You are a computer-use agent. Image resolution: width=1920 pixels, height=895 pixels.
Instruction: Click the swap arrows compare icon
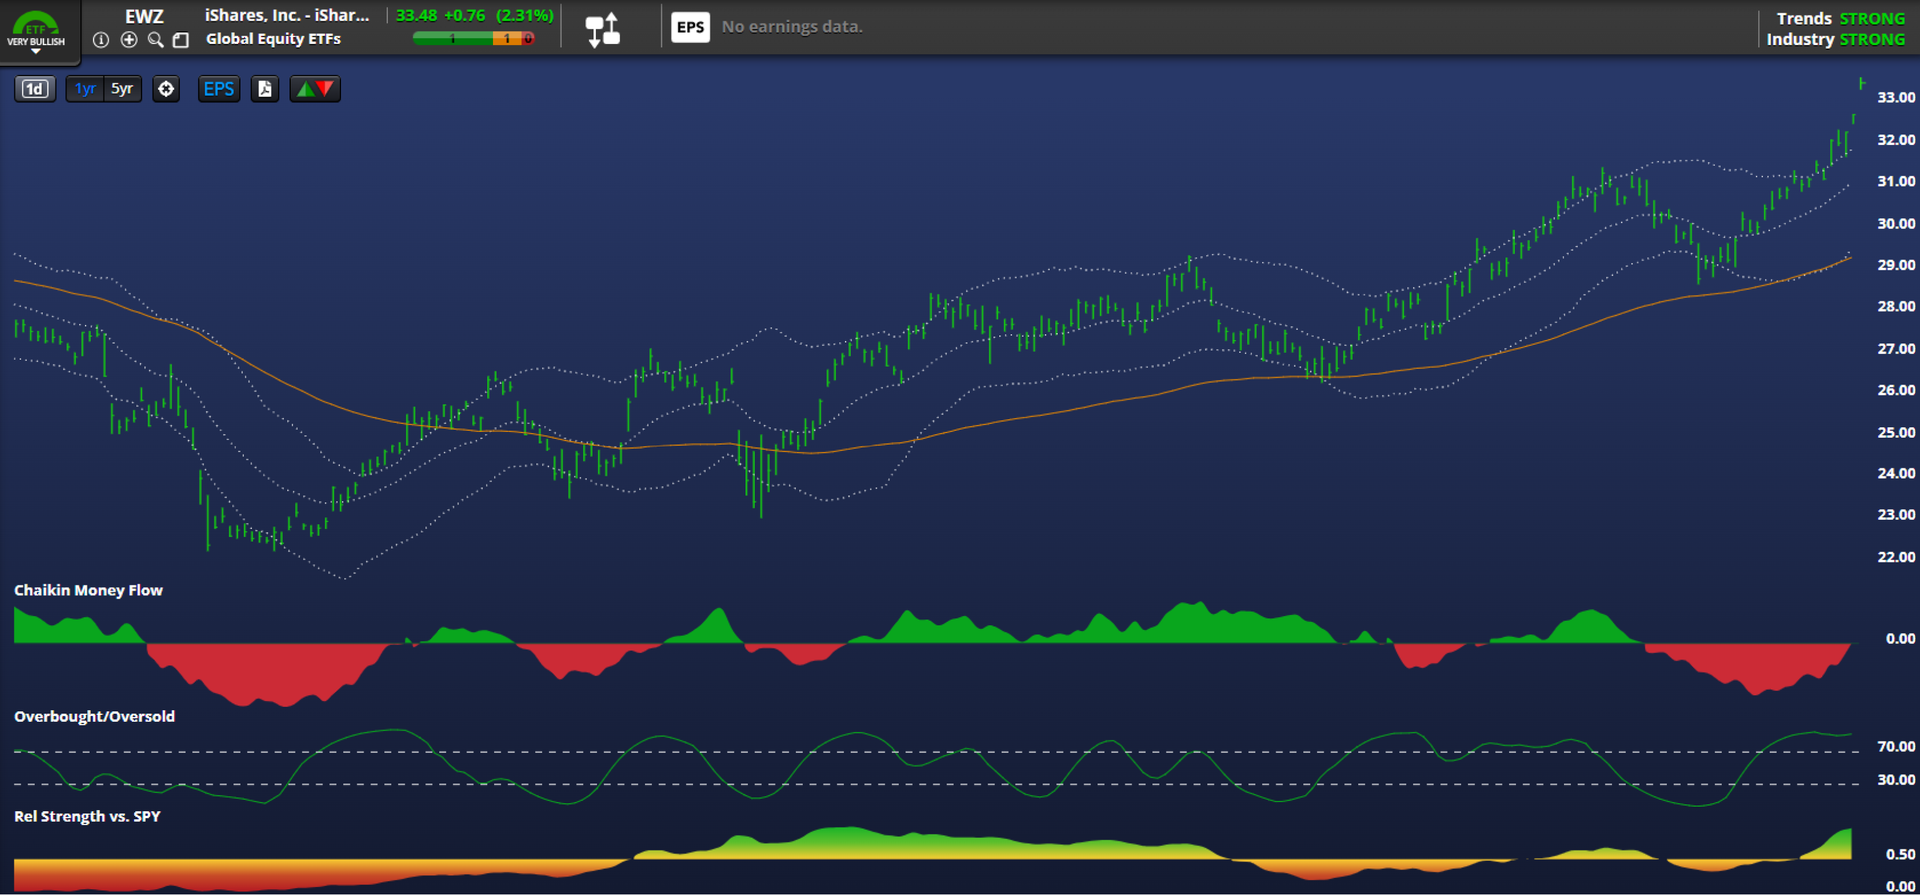(x=602, y=29)
